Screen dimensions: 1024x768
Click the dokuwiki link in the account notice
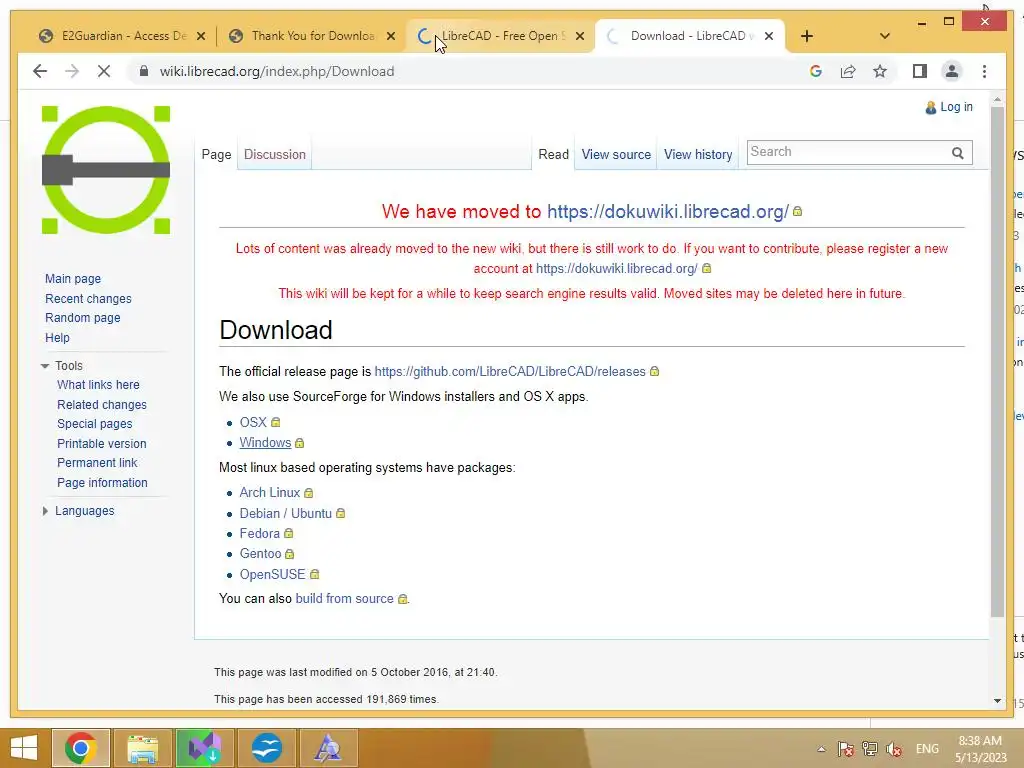pyautogui.click(x=616, y=268)
